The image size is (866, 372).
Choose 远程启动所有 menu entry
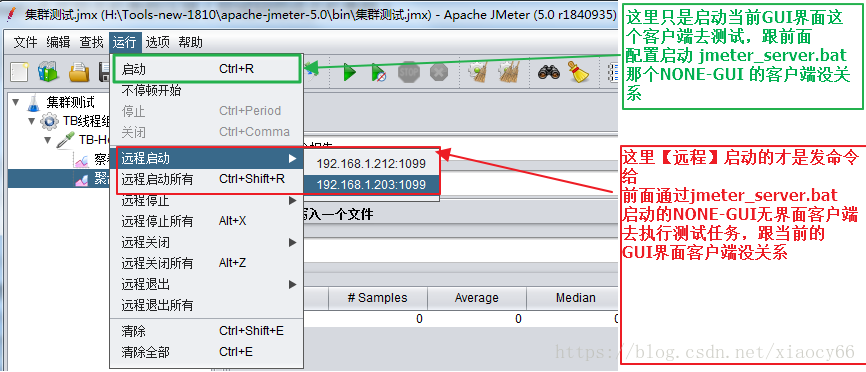207,179
